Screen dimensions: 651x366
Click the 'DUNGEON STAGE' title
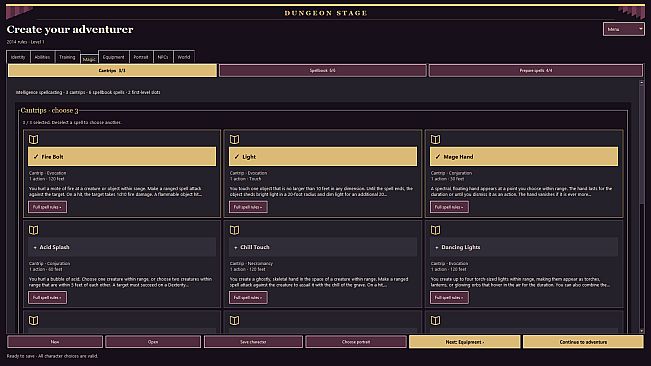pyautogui.click(x=326, y=13)
